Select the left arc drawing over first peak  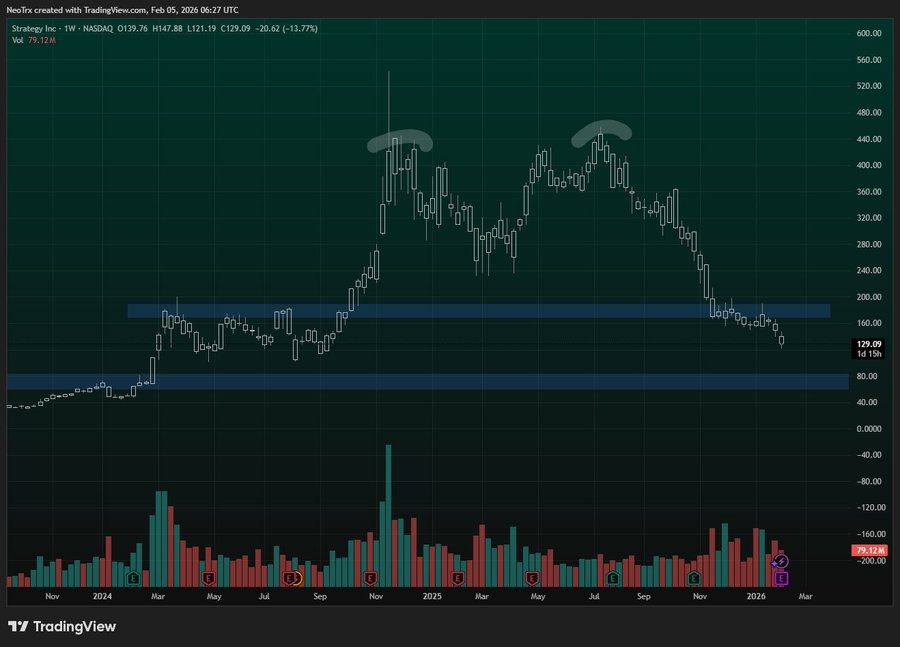coord(400,139)
